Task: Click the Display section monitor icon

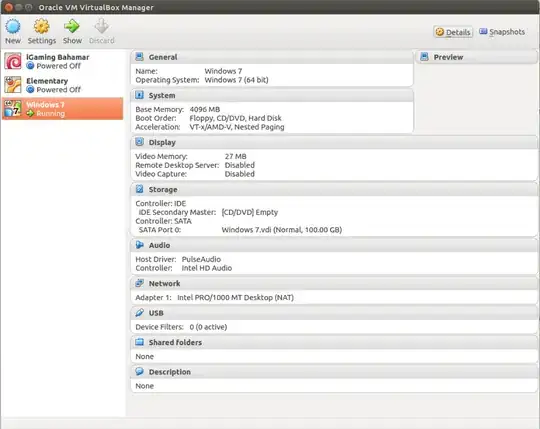Action: click(x=139, y=142)
